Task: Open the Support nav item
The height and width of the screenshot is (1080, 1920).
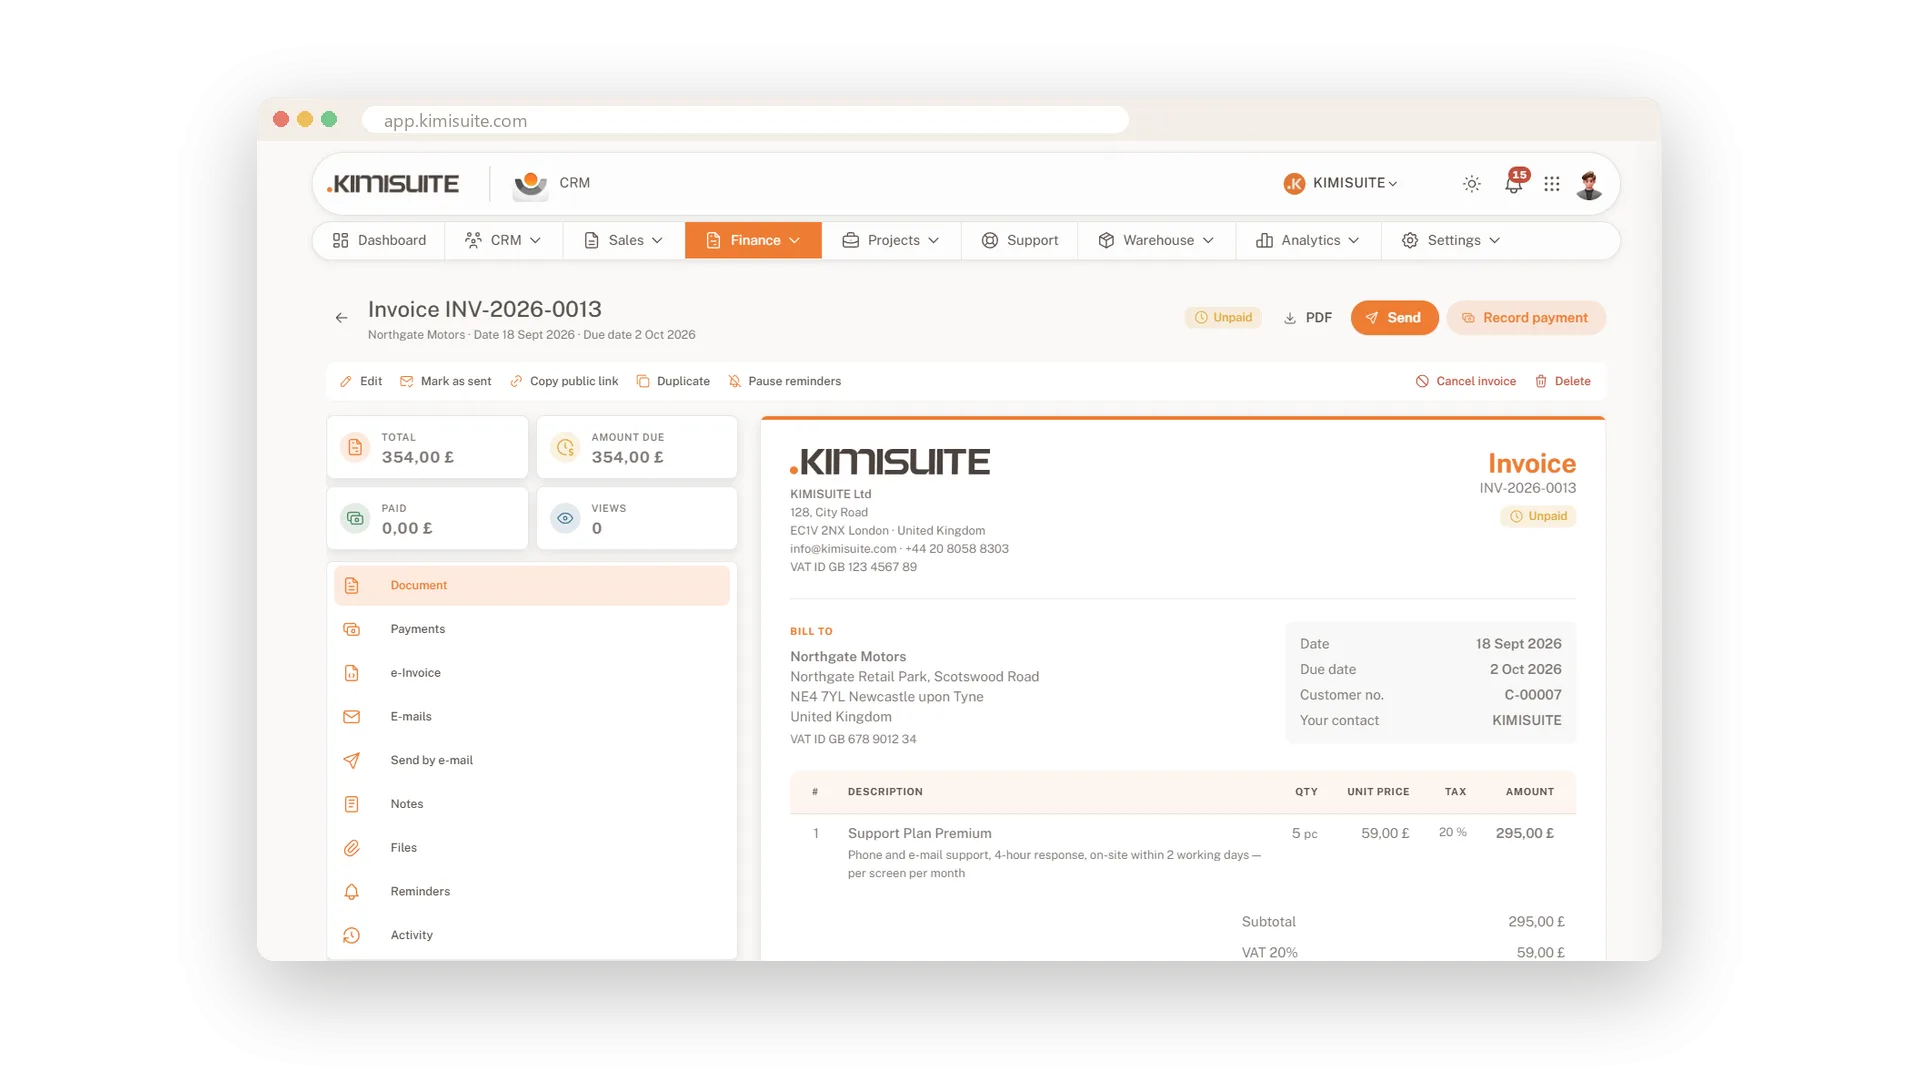Action: click(1019, 241)
